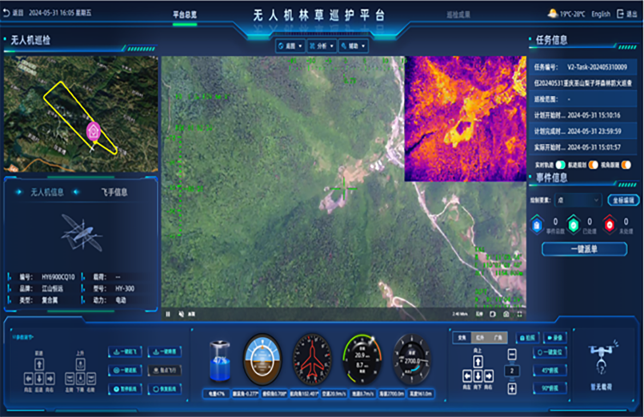Open the 分析 dropdown above the map

click(x=321, y=46)
